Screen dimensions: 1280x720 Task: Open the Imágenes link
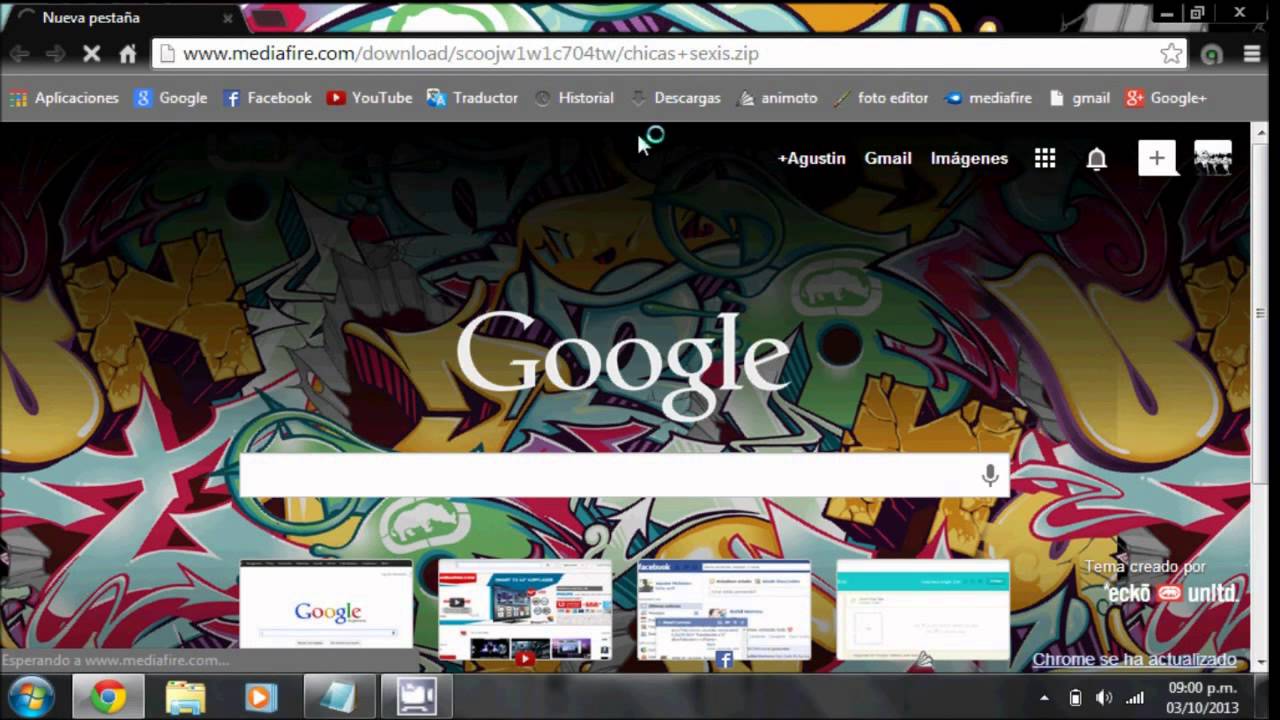pos(969,158)
